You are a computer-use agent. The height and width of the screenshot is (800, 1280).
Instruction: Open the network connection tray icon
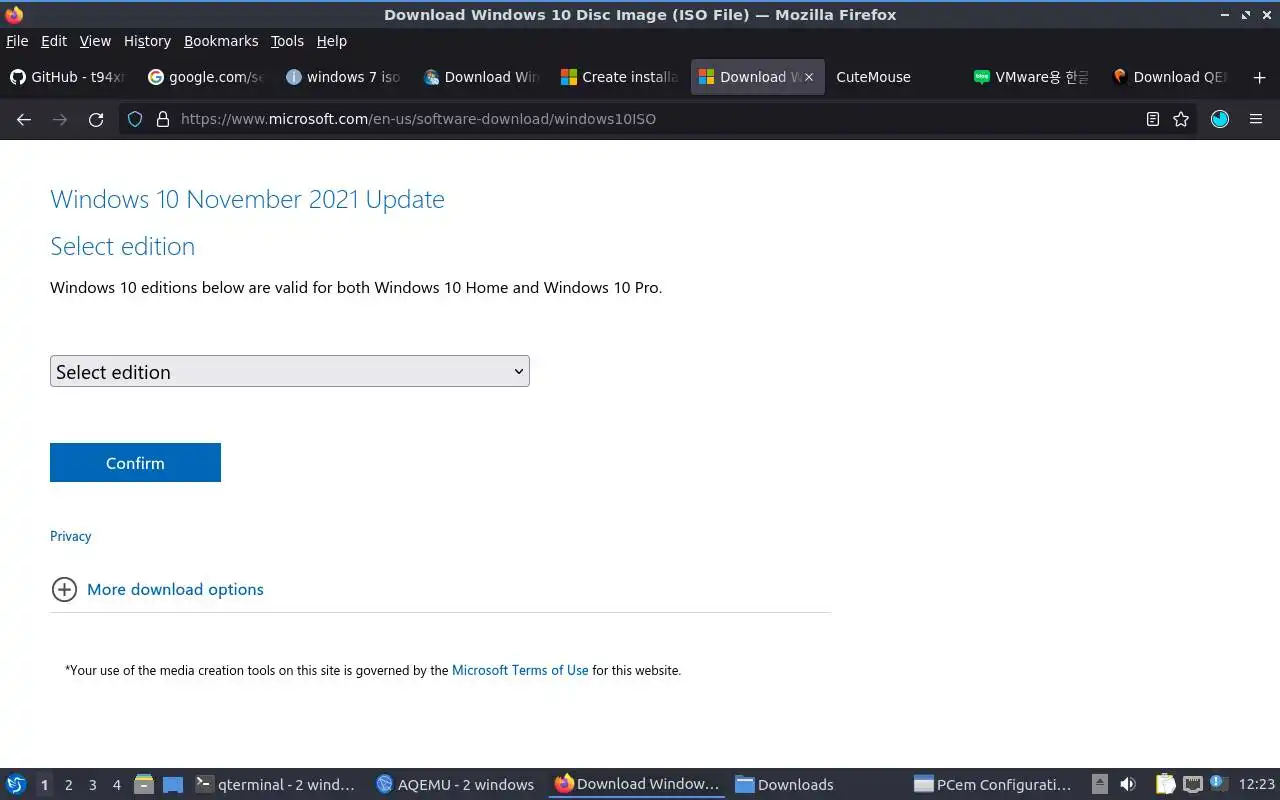click(1192, 784)
